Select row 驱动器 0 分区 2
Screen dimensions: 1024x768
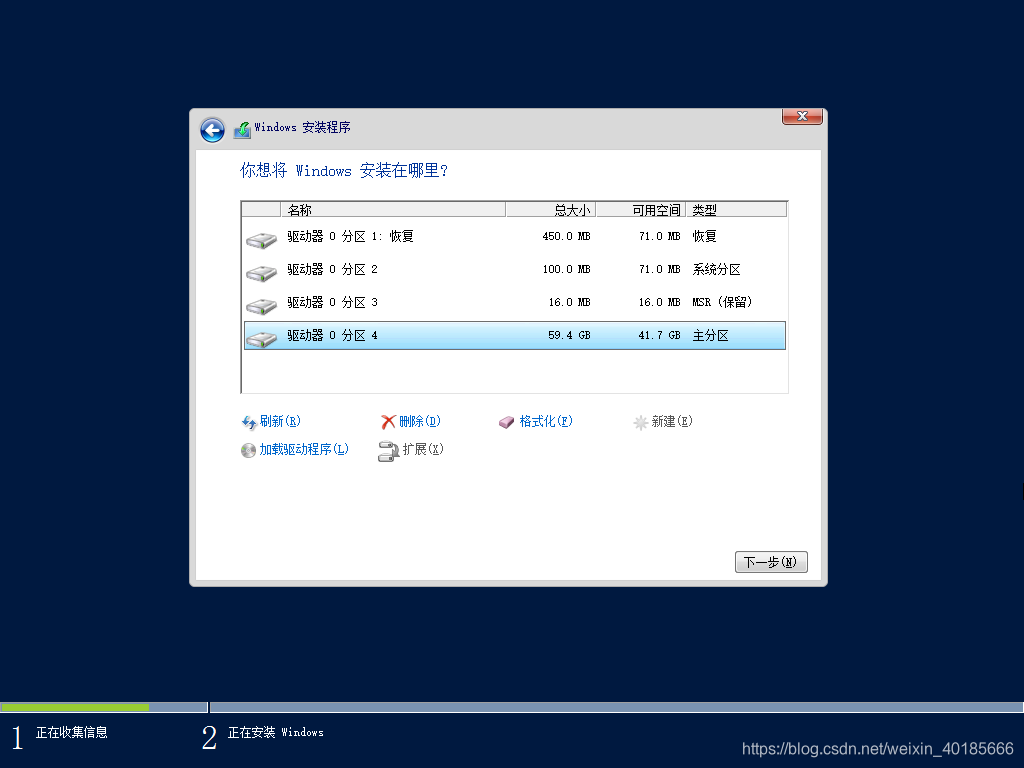515,270
